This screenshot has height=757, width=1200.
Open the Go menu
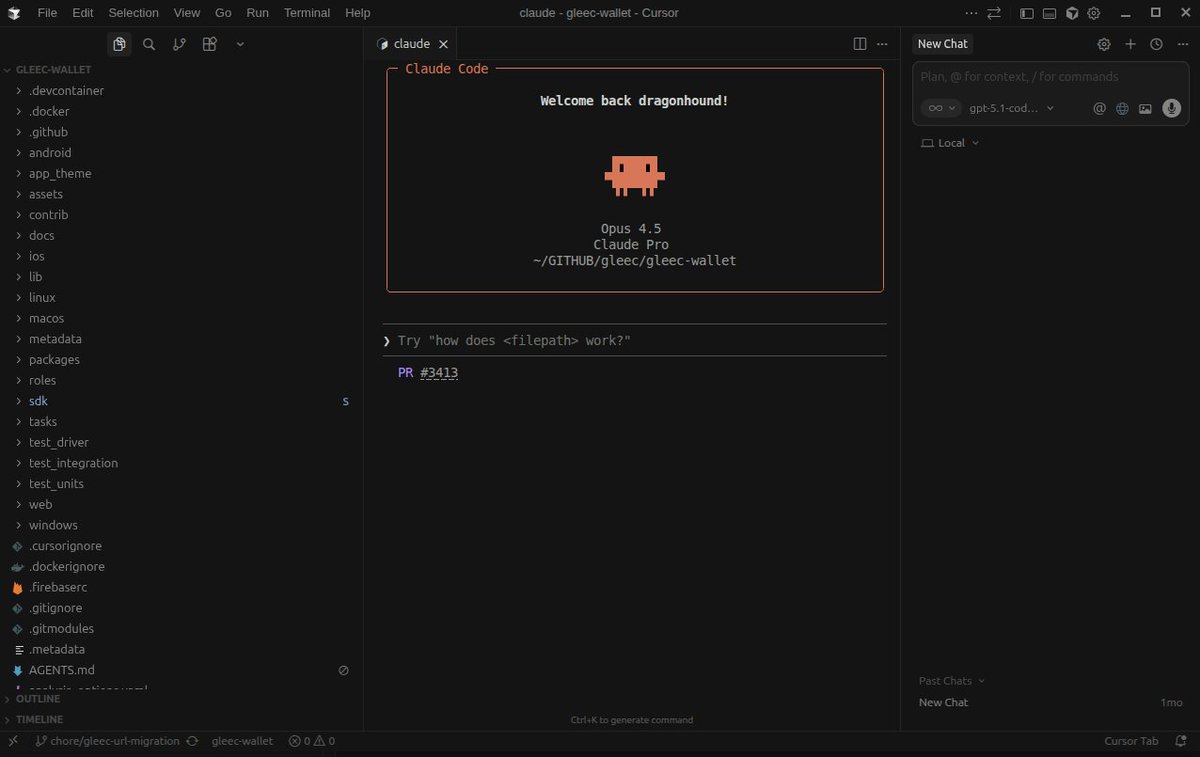pyautogui.click(x=223, y=13)
